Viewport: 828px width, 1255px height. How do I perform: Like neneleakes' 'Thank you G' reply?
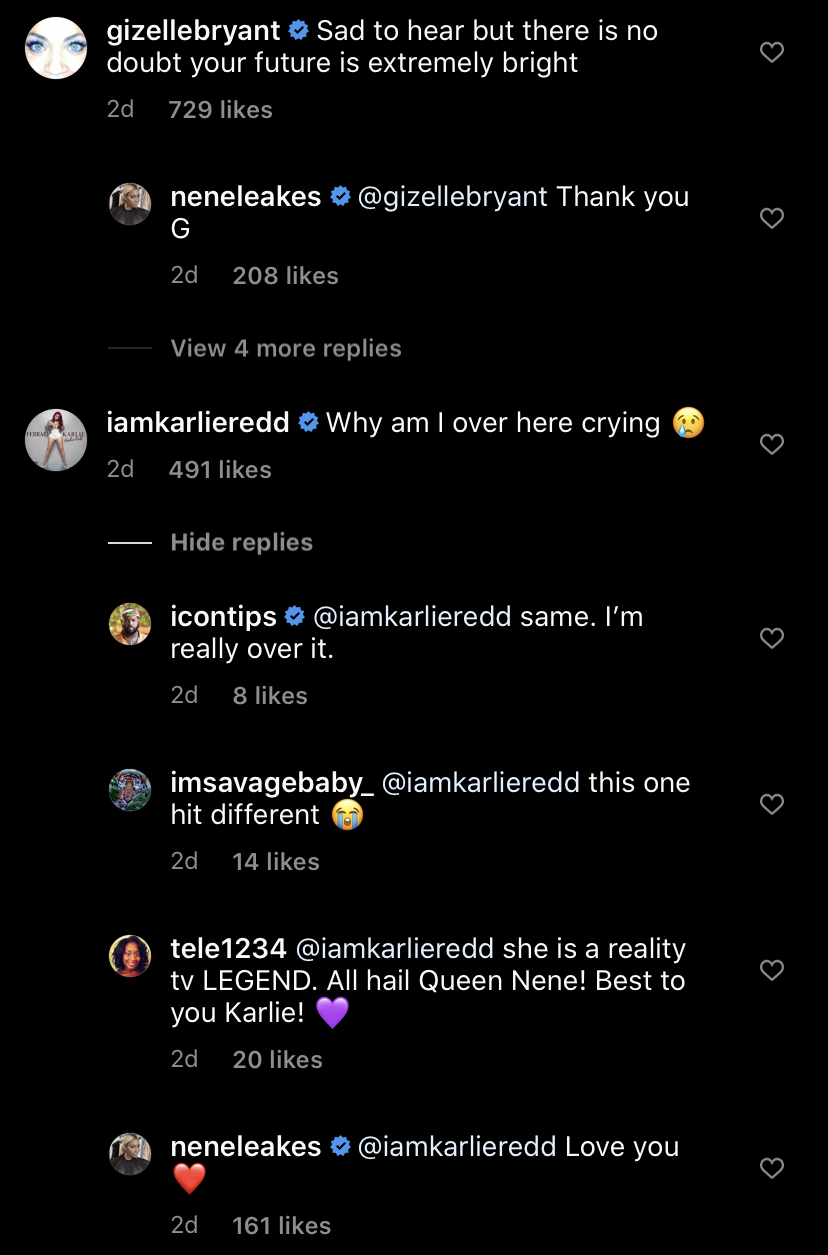tap(772, 218)
